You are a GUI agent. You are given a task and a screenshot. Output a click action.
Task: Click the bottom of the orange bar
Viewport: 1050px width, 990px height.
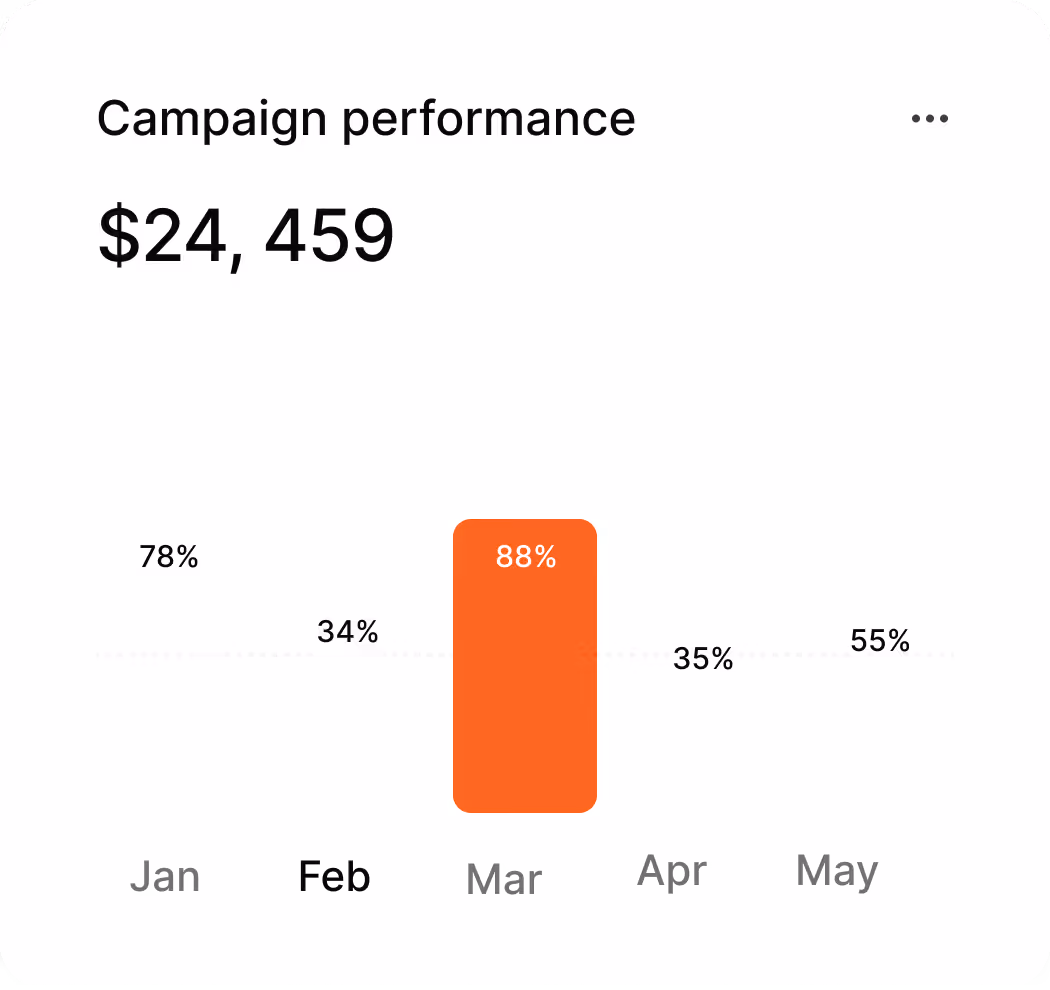pos(525,800)
